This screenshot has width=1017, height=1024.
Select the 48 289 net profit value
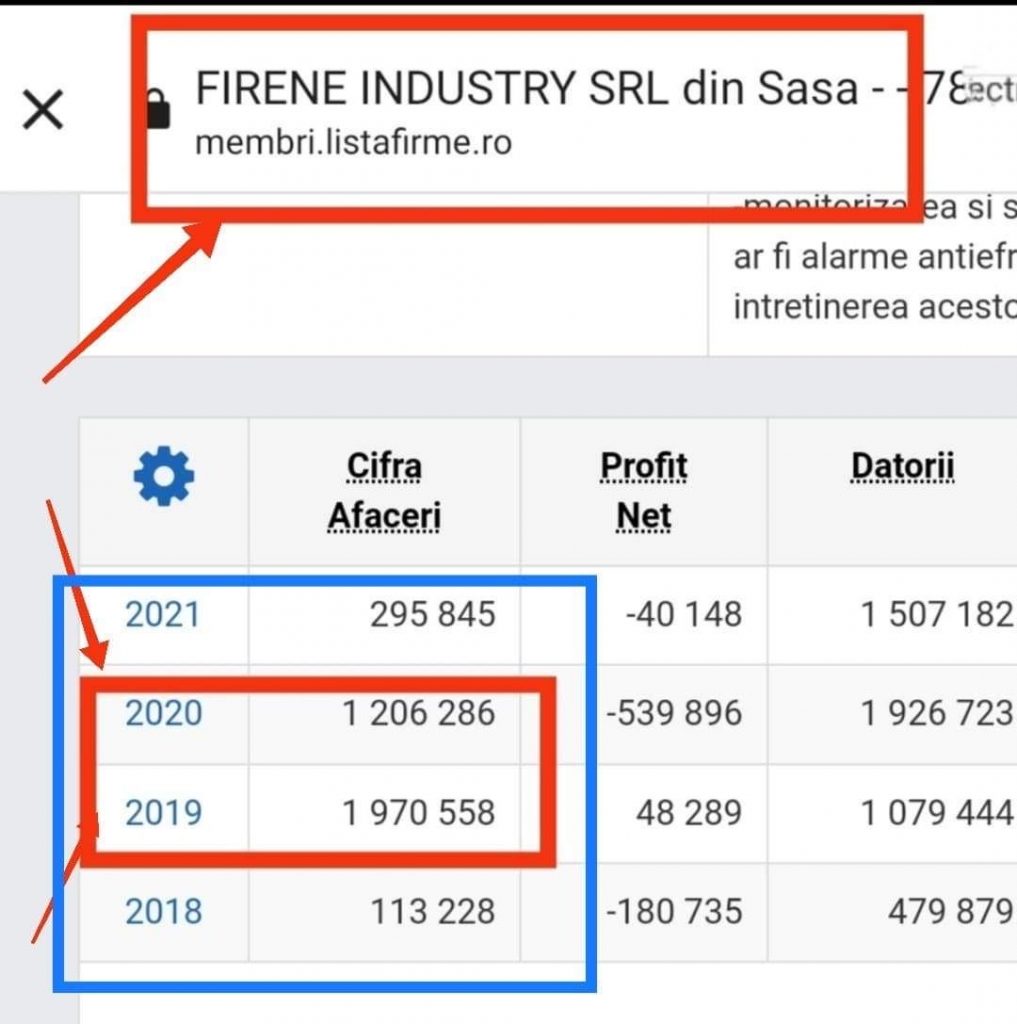[x=688, y=812]
